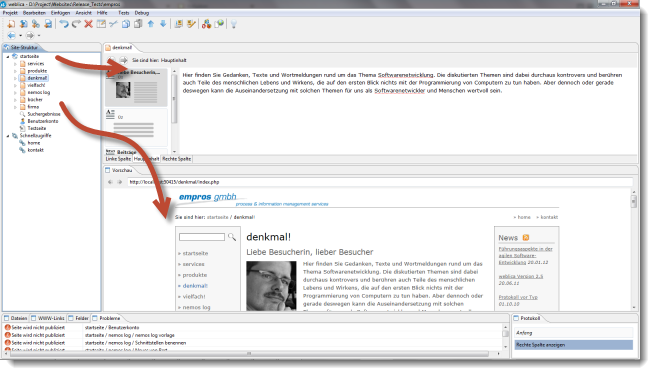Click forward arrow next to 'Sie sind hier: Hauptinhalt'
Viewport: 655px width, 375px height.
click(x=123, y=60)
